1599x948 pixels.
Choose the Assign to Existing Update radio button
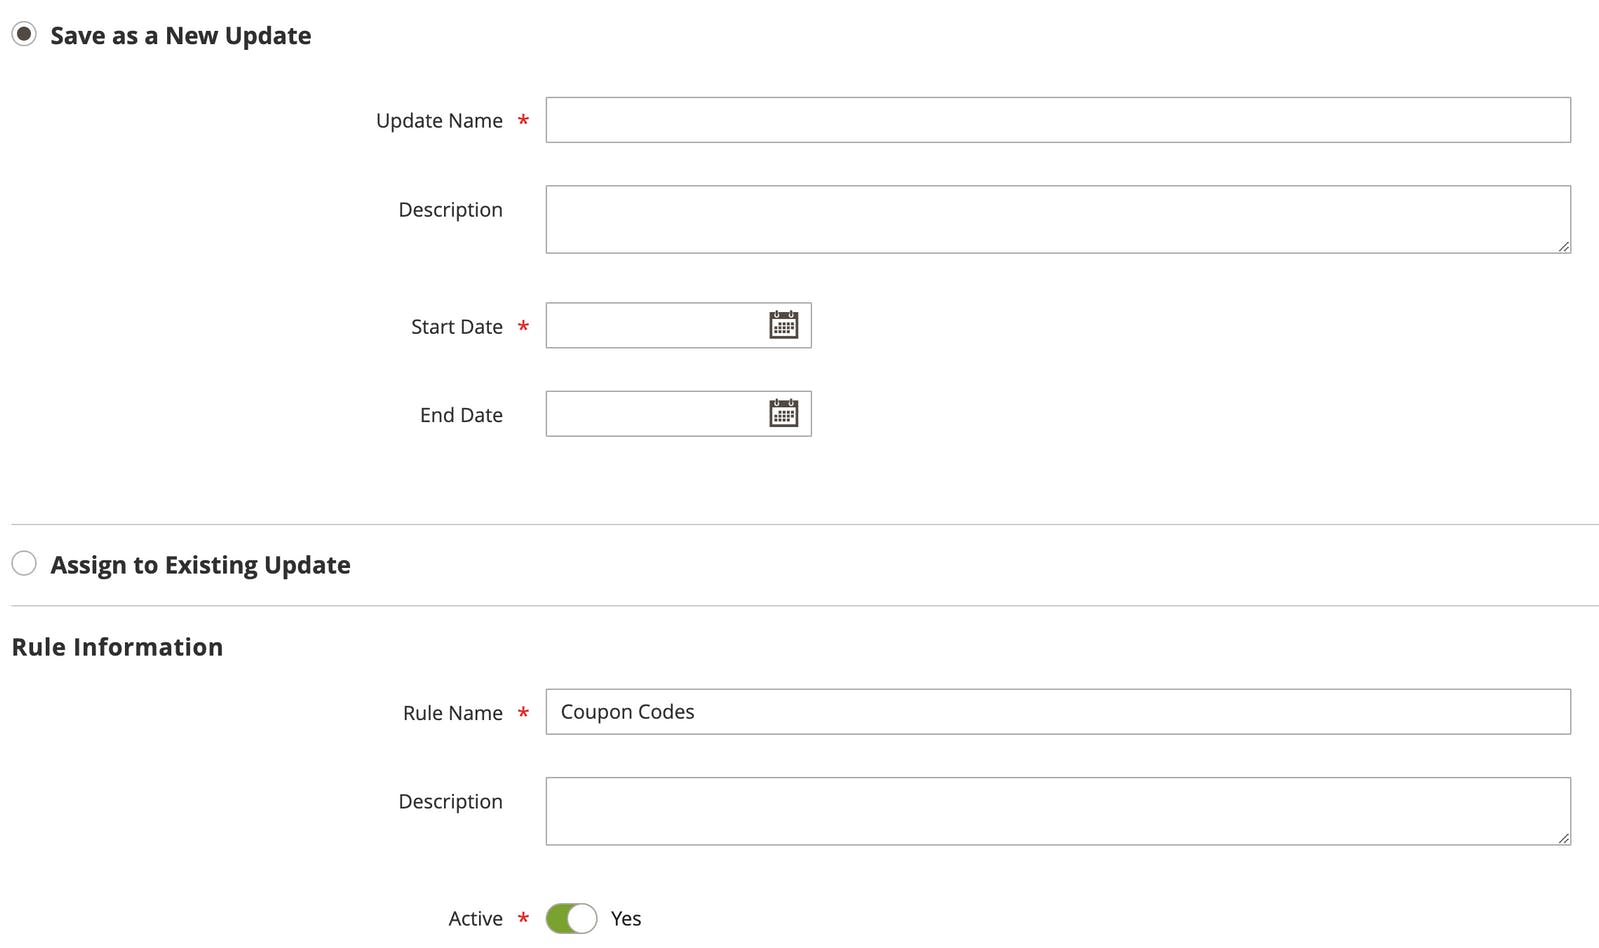tap(24, 564)
